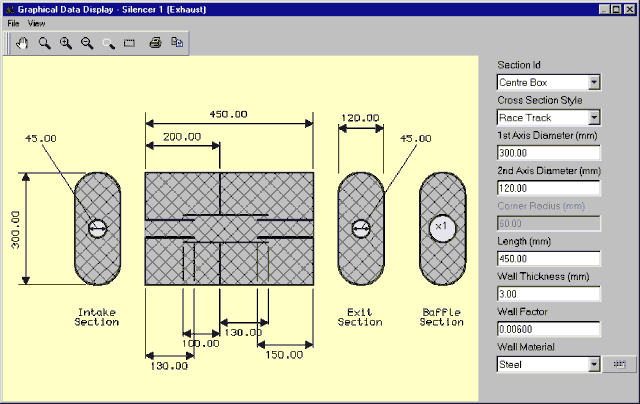Click the Intake Section race track drawing
This screenshot has width=640, height=404.
pyautogui.click(x=98, y=229)
